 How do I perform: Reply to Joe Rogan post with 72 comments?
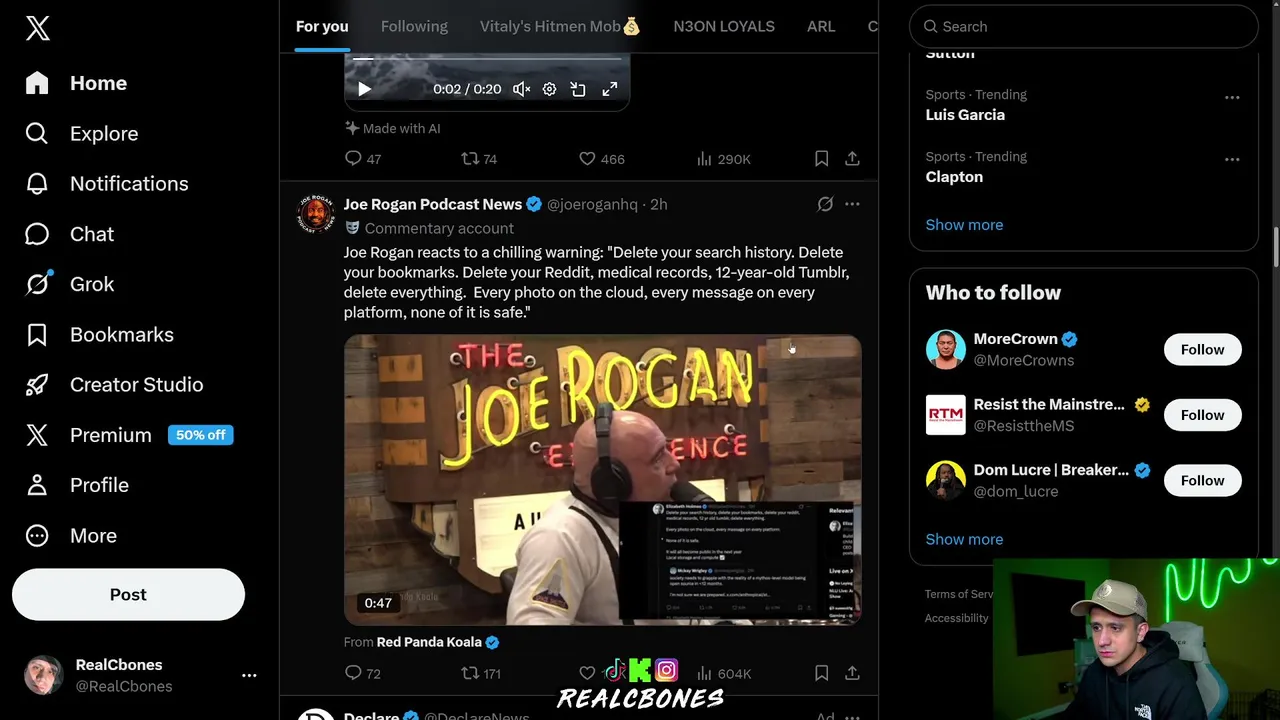(x=363, y=673)
